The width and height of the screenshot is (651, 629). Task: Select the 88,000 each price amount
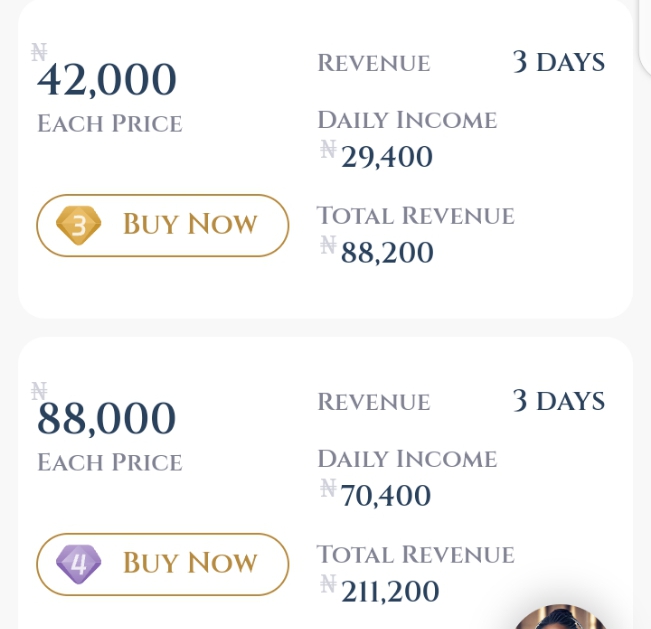[107, 418]
